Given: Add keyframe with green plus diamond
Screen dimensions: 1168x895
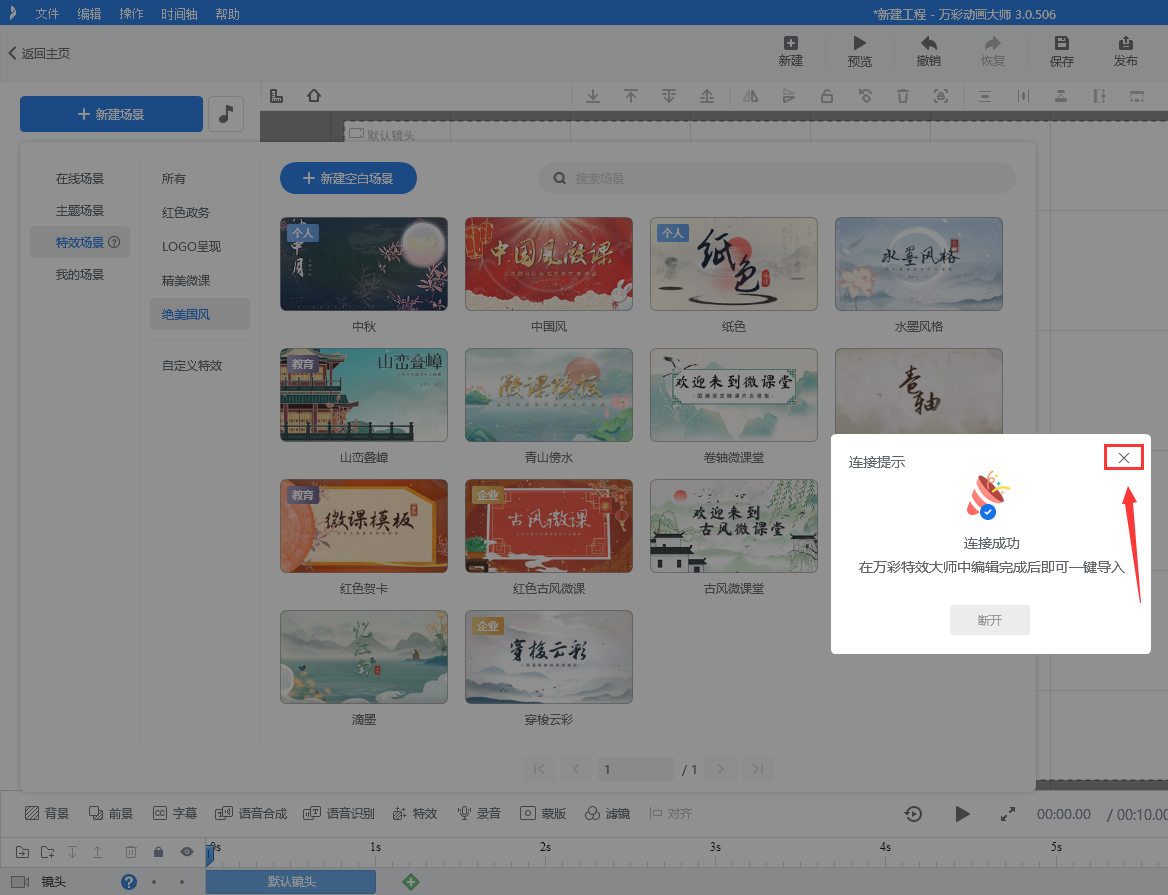Looking at the screenshot, I should [x=410, y=882].
